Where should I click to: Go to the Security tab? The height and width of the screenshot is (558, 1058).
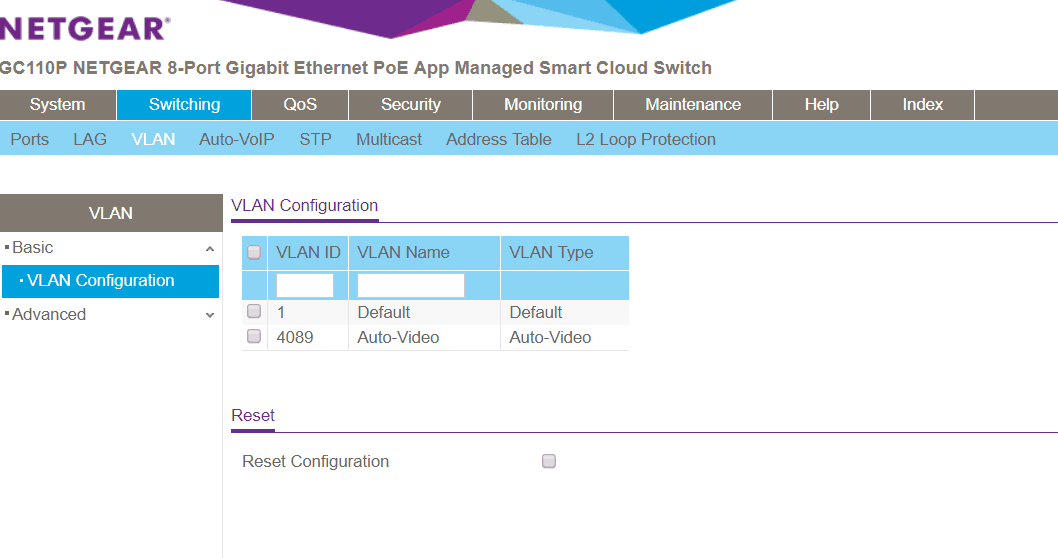(x=410, y=105)
